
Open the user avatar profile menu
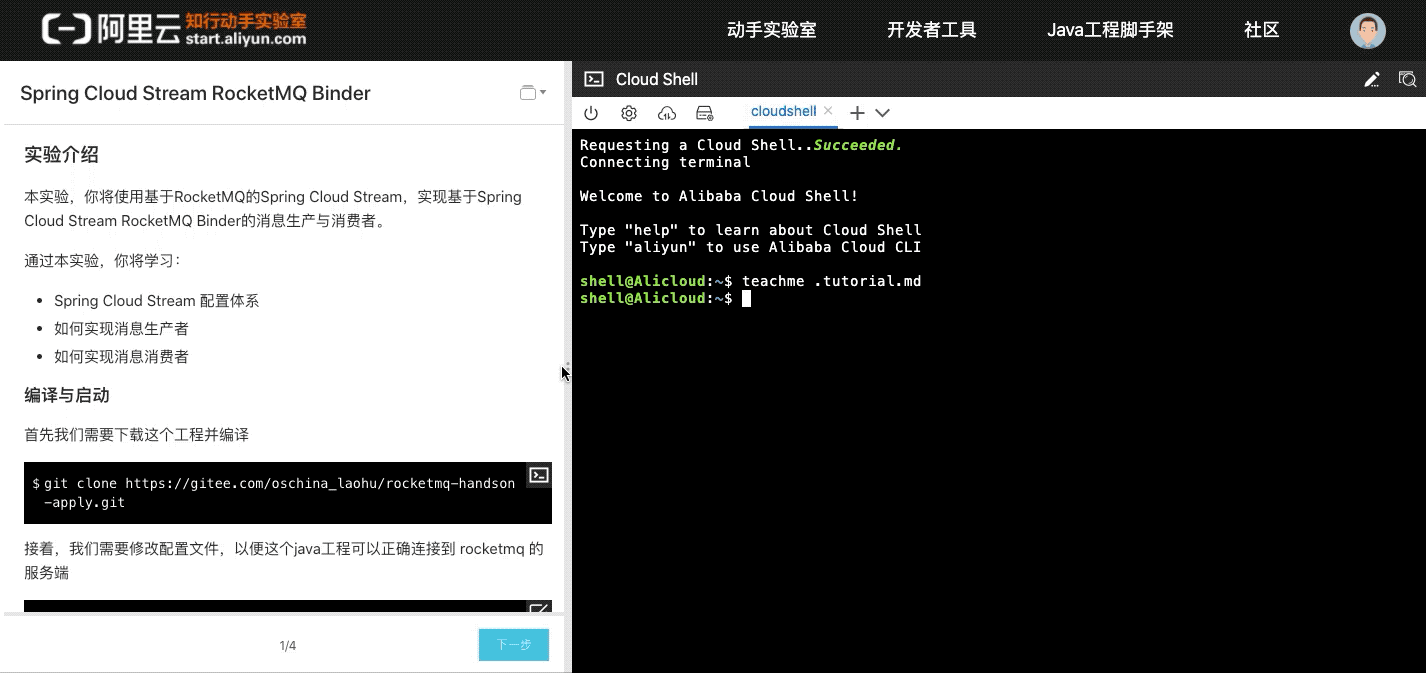[x=1367, y=31]
